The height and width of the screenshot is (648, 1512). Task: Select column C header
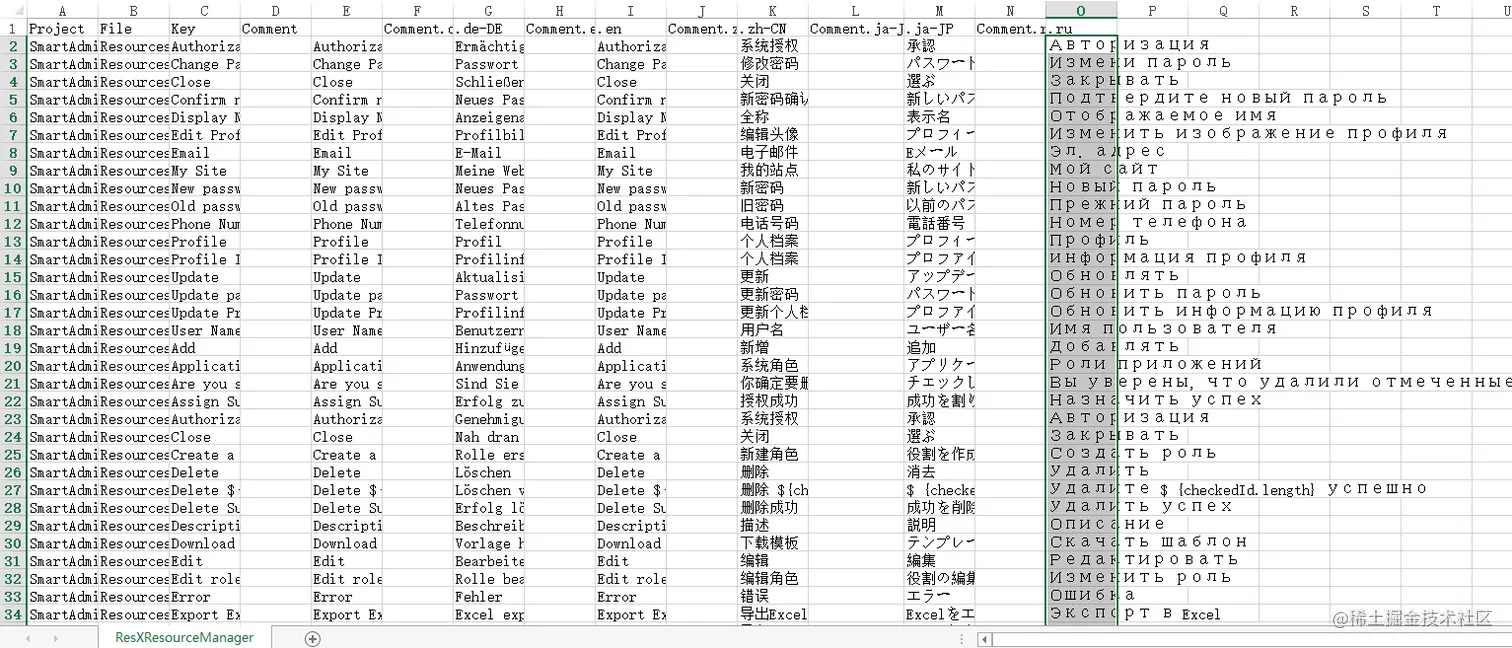click(204, 11)
